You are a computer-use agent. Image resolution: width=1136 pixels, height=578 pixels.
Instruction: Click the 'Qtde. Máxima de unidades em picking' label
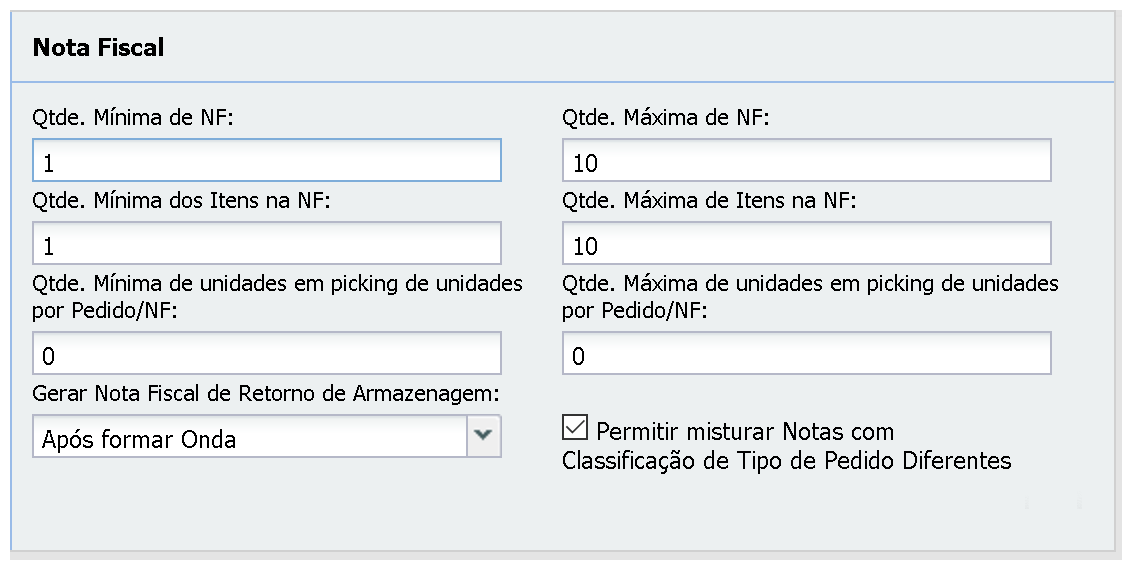click(x=810, y=284)
